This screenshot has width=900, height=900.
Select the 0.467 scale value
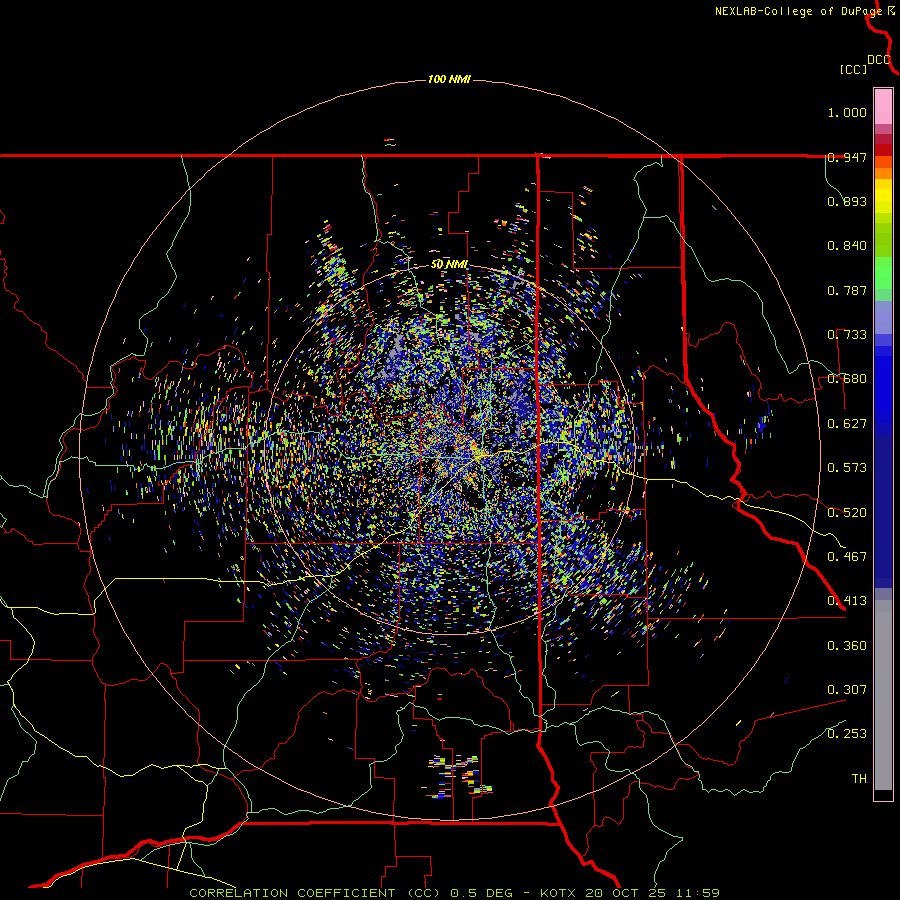pos(847,557)
